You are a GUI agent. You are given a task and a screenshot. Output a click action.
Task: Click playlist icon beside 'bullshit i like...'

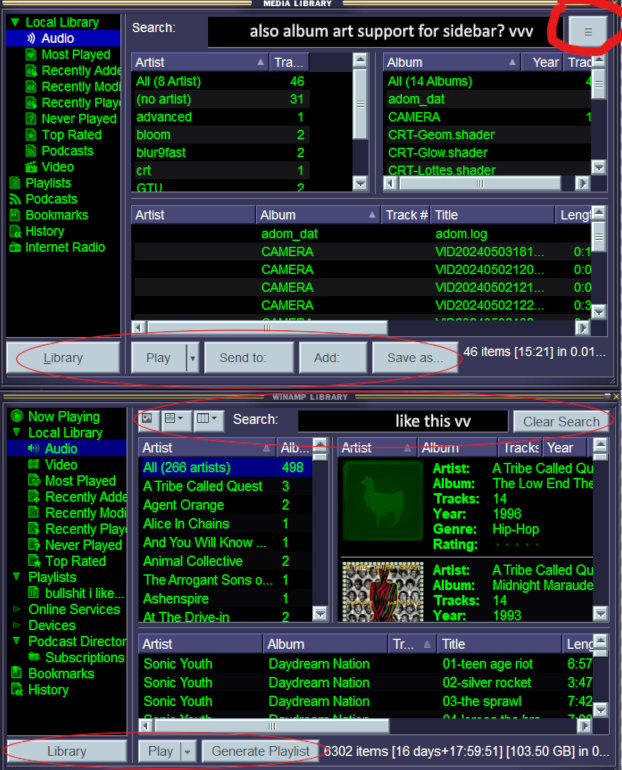[33, 593]
